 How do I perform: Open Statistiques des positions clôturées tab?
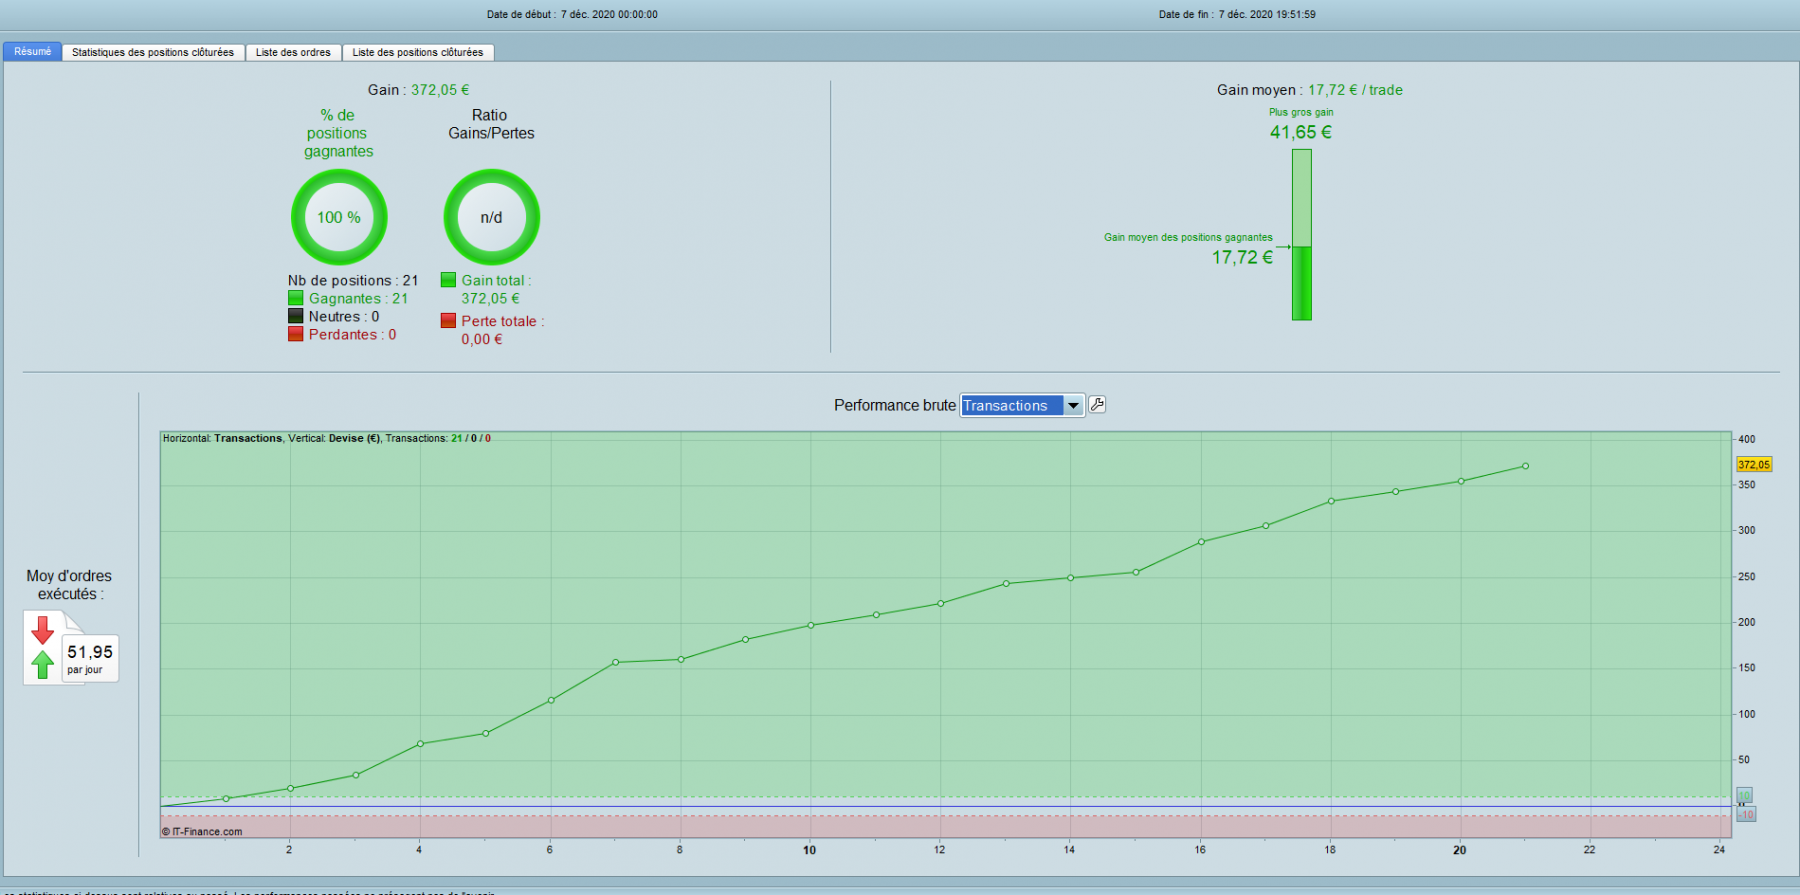[x=153, y=52]
